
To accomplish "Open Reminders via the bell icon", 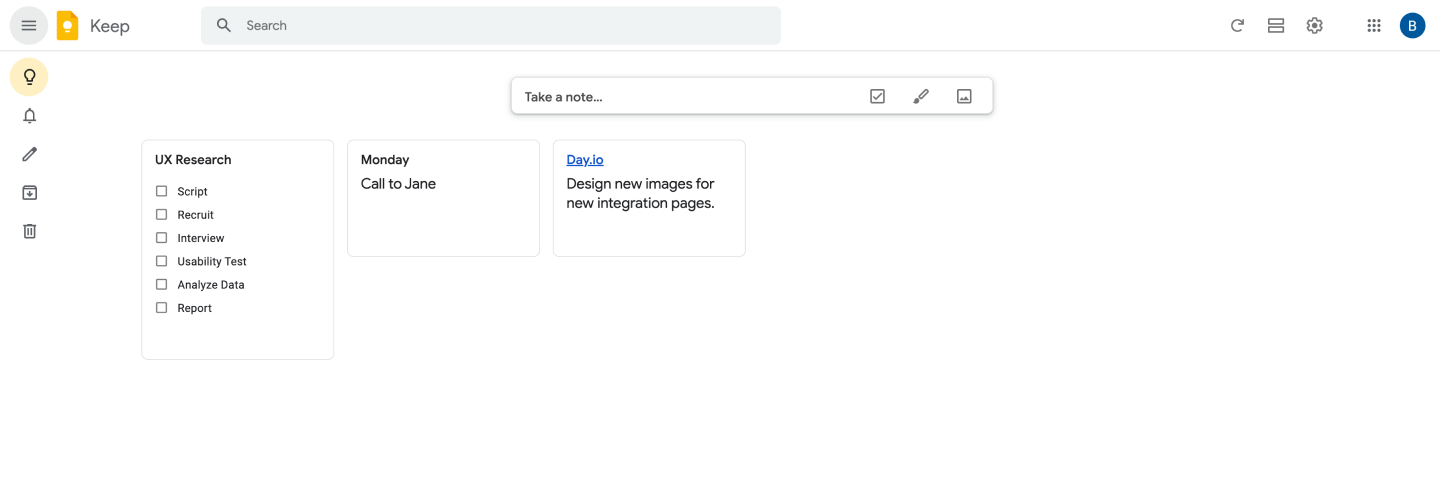I will 30,116.
